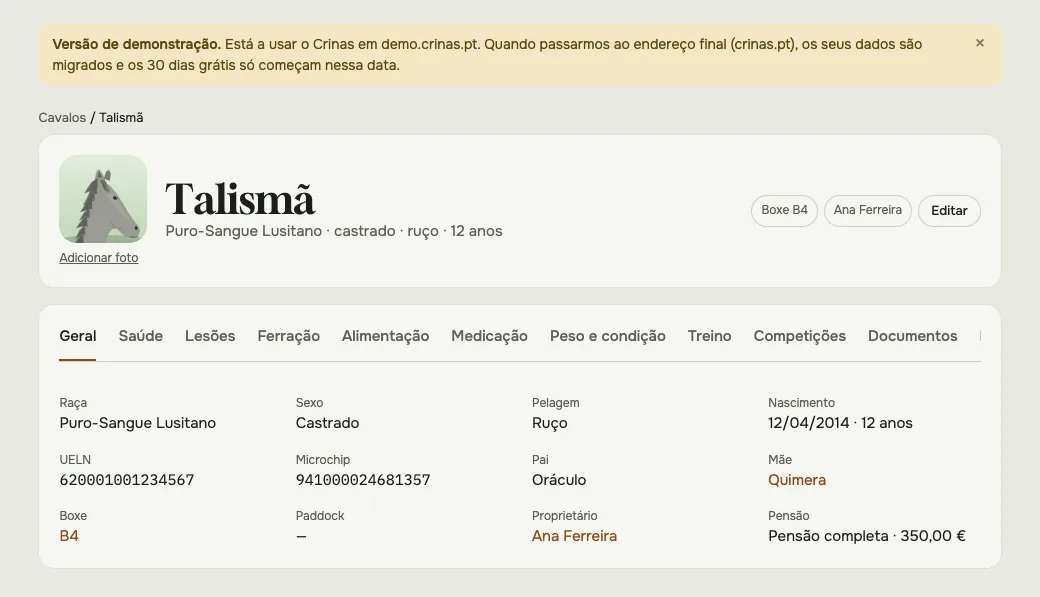Screen dimensions: 1040x597
Task: Open Peso e condição tab
Action: click(x=608, y=336)
